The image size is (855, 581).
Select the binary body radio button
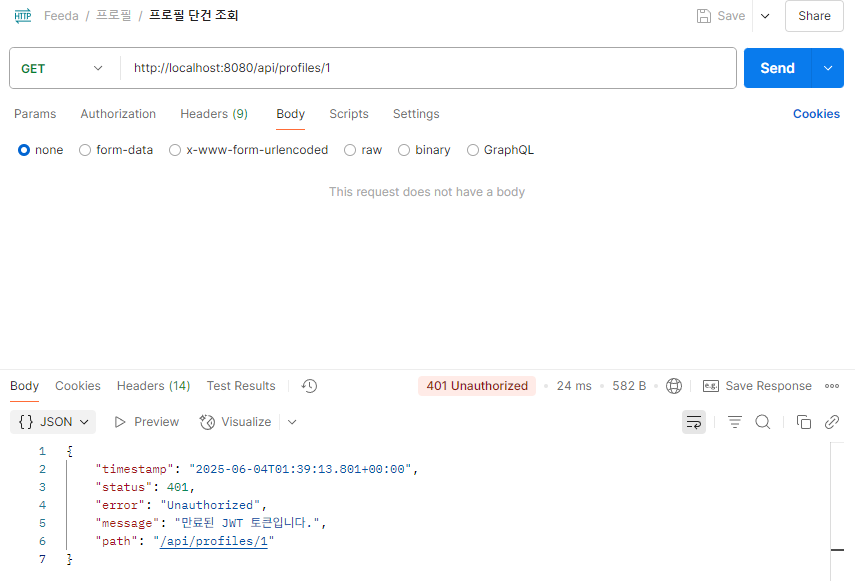404,150
